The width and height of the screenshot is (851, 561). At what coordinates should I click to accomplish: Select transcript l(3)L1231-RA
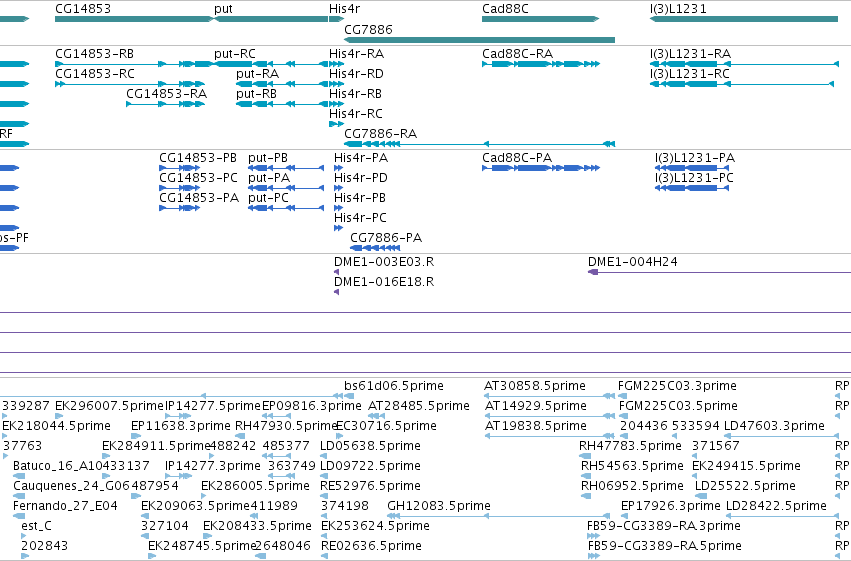click(744, 64)
